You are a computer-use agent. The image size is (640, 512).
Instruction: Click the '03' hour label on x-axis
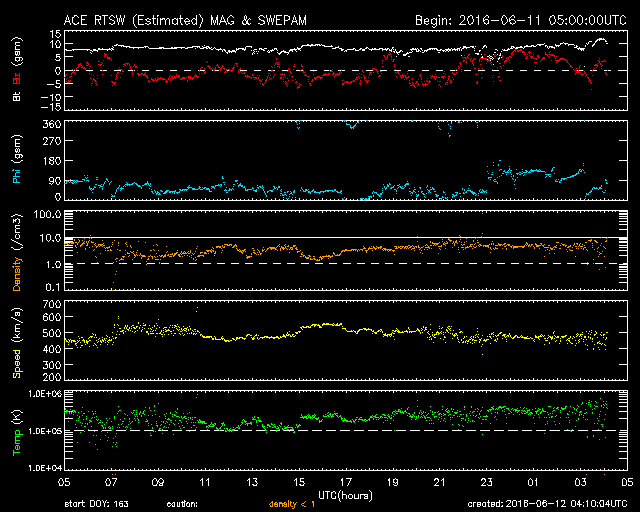click(x=580, y=483)
